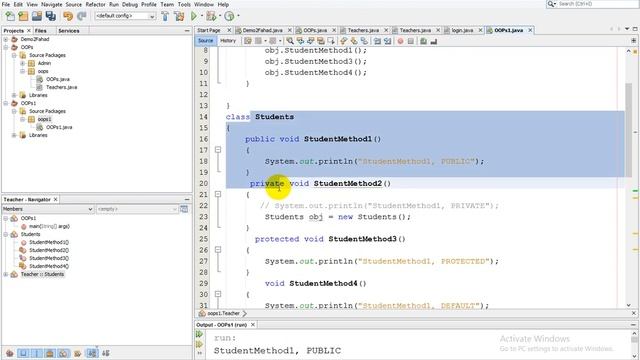Collapse code fold at line 17
Screen dimensions: 640x360
coord(218,150)
